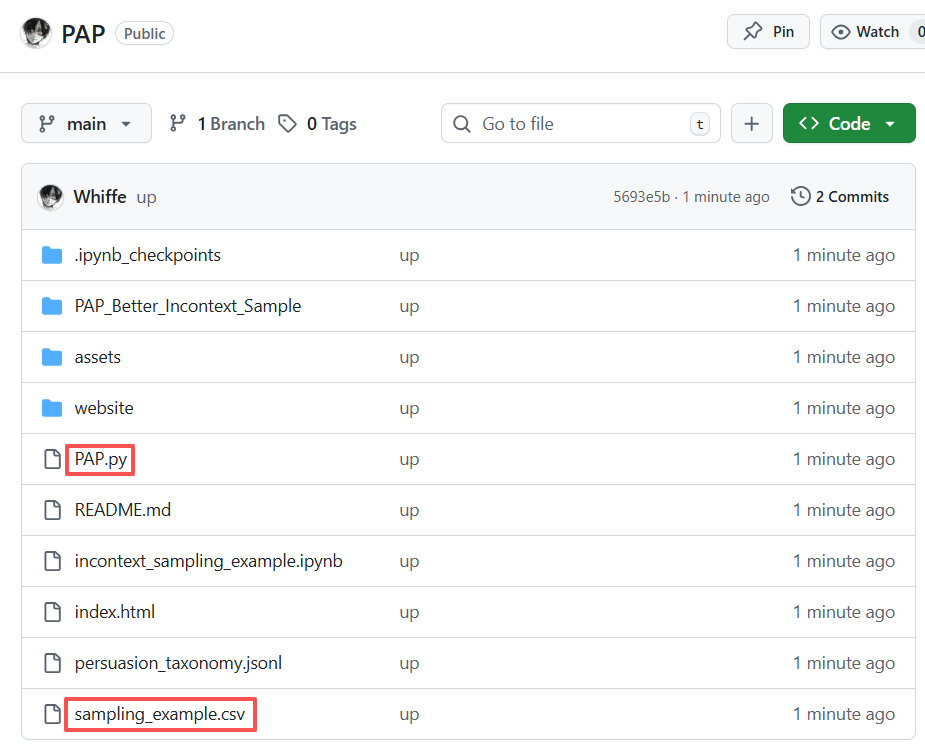This screenshot has height=746, width=925.
Task: Open the index.html file
Action: coord(114,612)
